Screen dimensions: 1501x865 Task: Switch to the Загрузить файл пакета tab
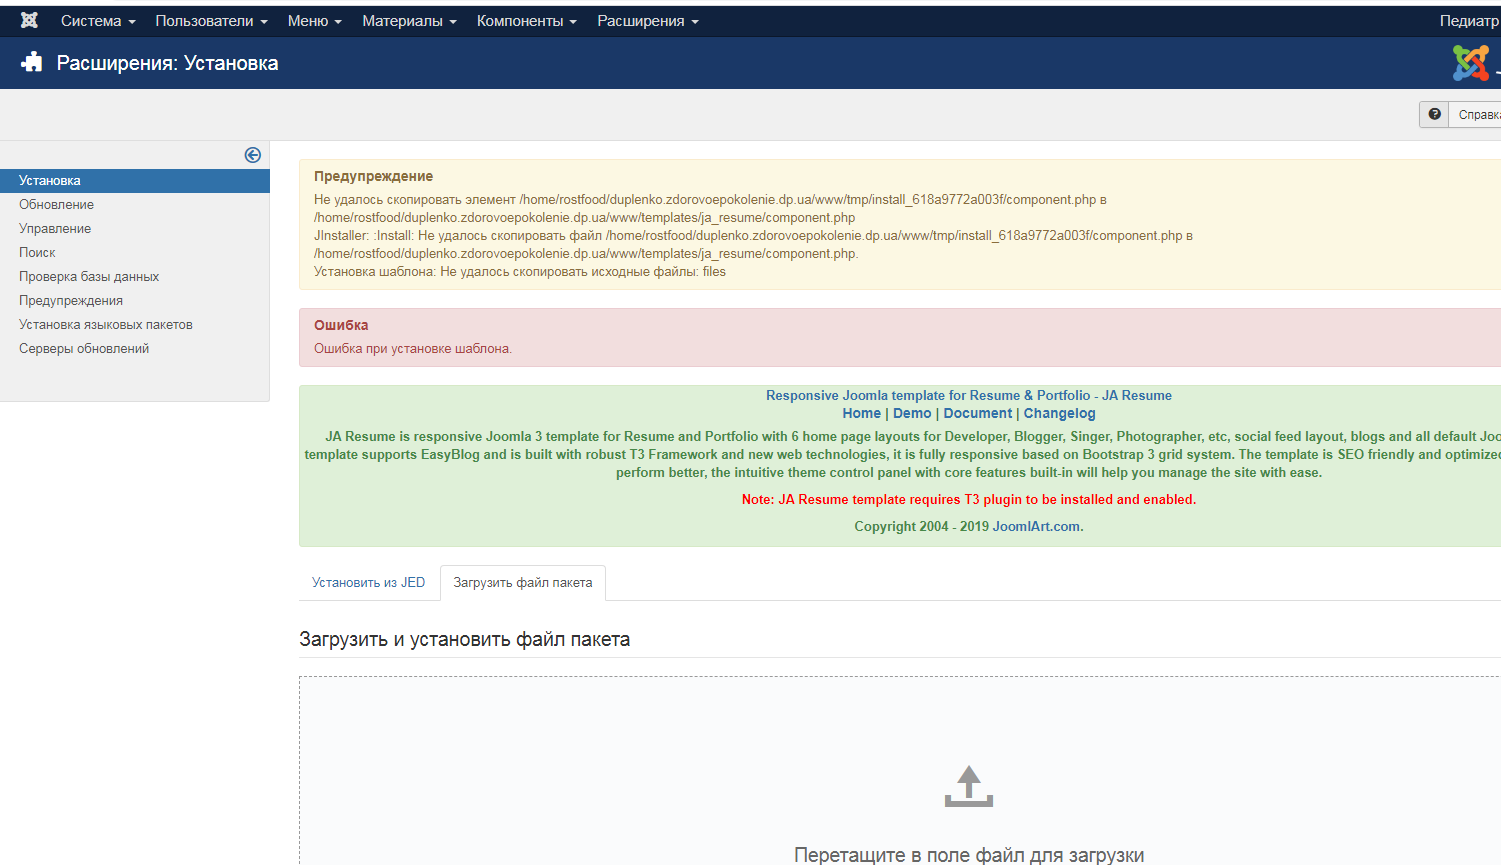pos(523,583)
